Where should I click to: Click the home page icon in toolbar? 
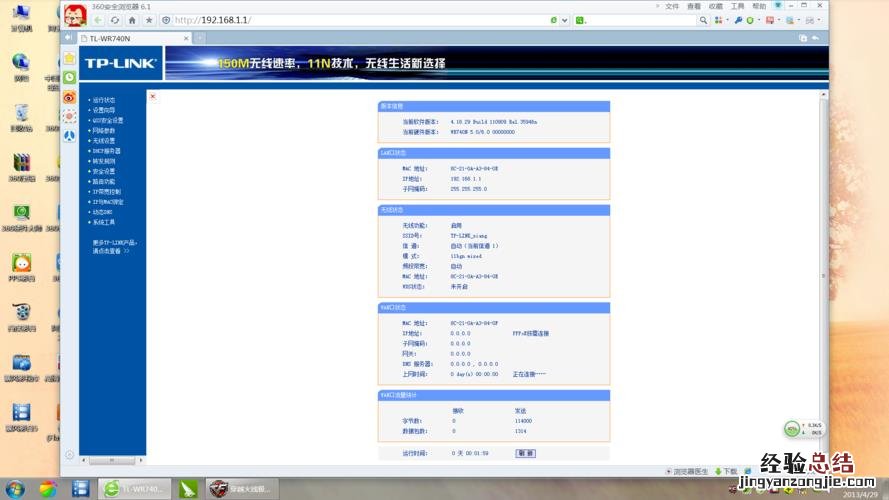click(x=132, y=20)
